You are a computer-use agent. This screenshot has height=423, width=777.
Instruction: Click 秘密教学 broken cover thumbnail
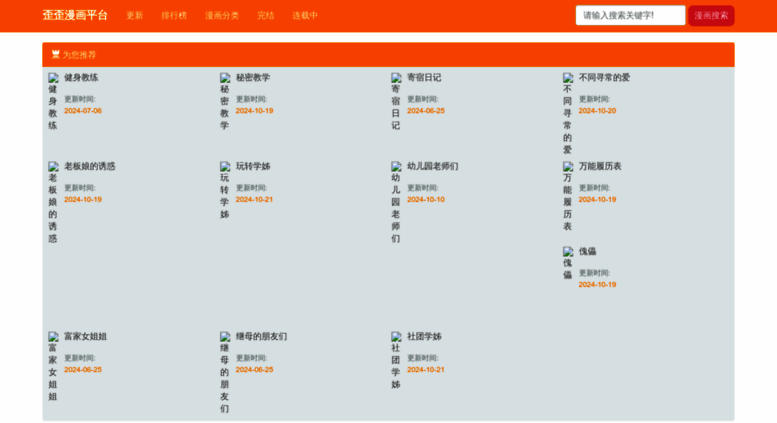pos(225,102)
